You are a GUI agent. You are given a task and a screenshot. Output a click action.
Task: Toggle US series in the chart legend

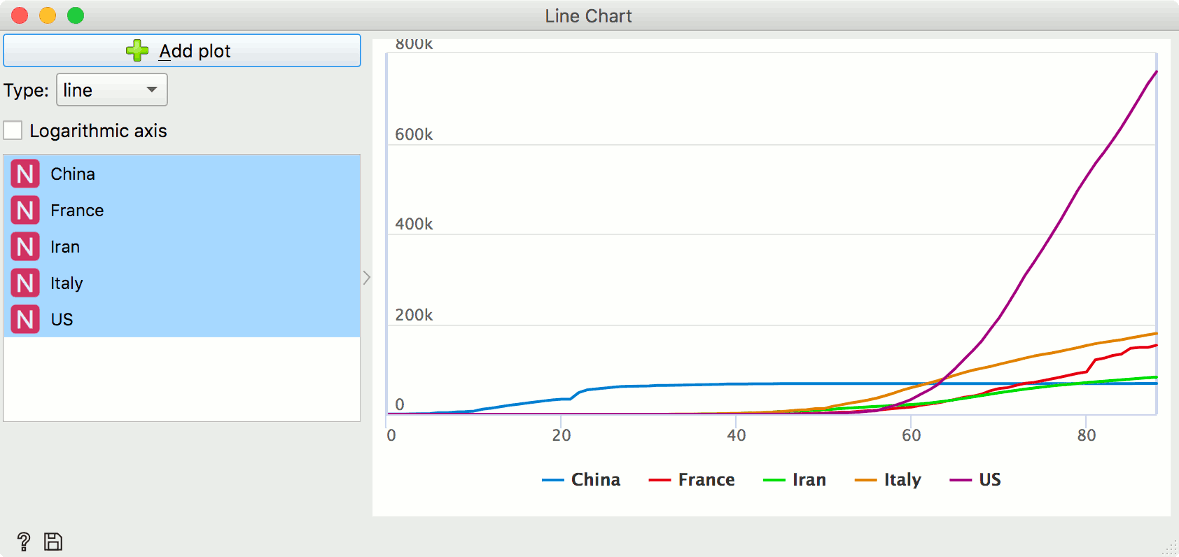(x=974, y=480)
